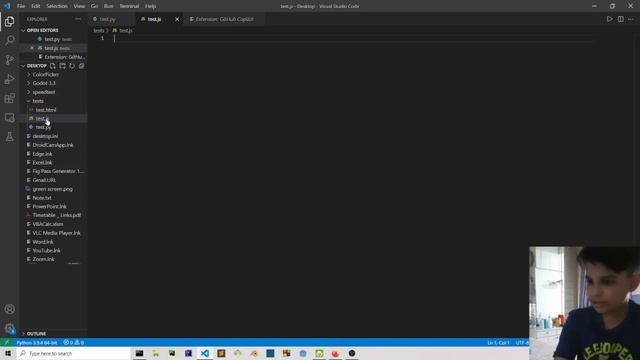Screen dimensions: 640x360
Task: Open the Windows Start menu
Action: [8, 353]
